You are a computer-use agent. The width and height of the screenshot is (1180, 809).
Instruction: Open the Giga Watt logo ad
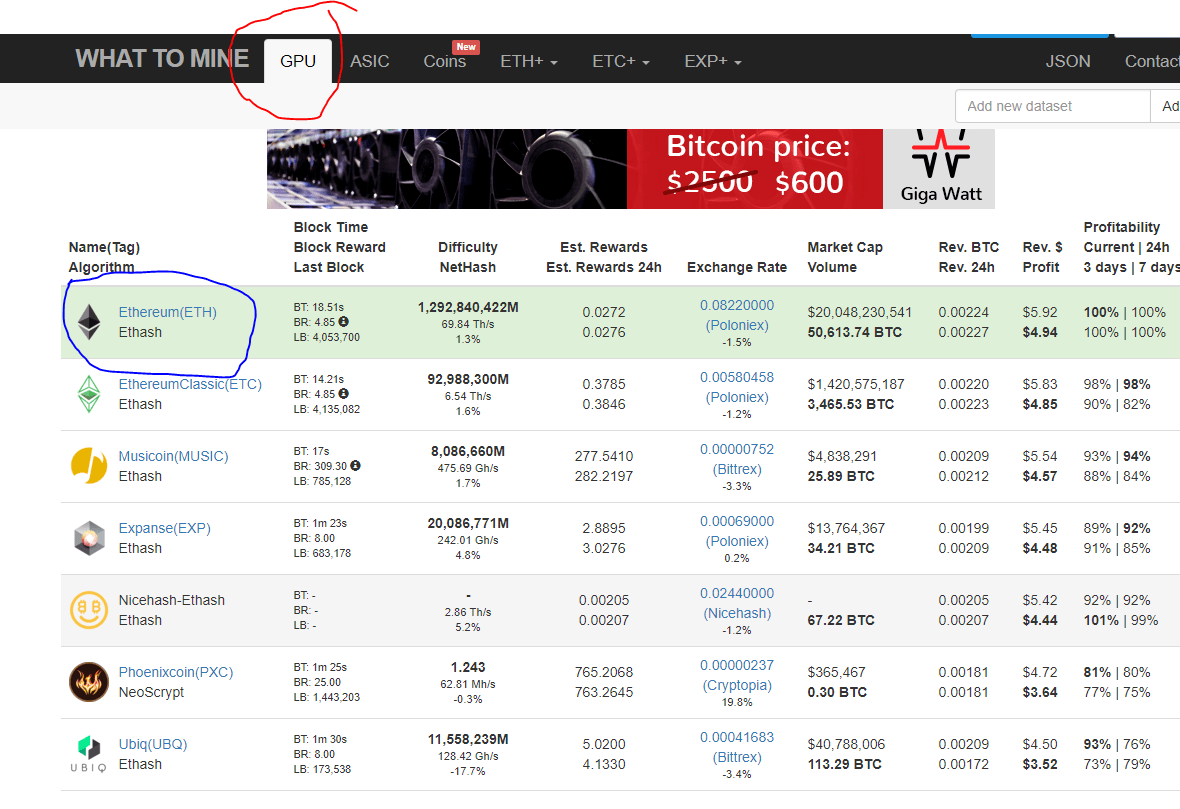coord(939,169)
